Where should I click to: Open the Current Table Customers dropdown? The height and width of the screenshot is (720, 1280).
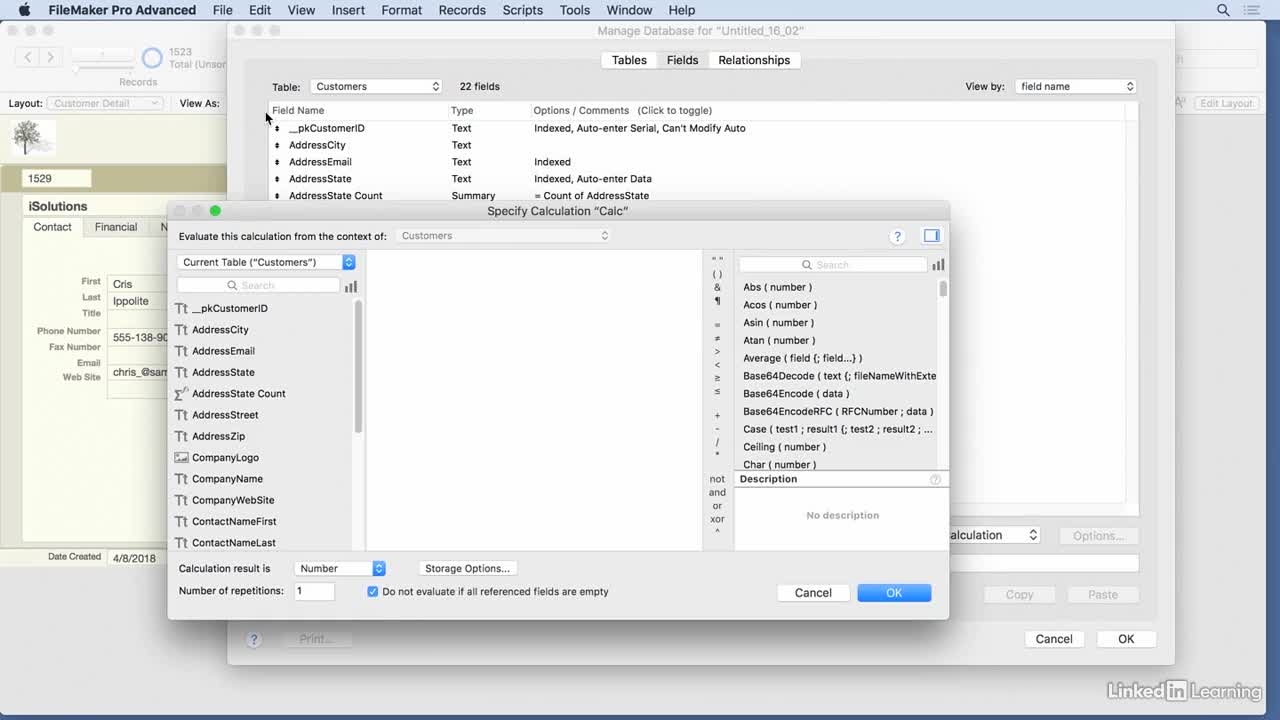pos(266,262)
